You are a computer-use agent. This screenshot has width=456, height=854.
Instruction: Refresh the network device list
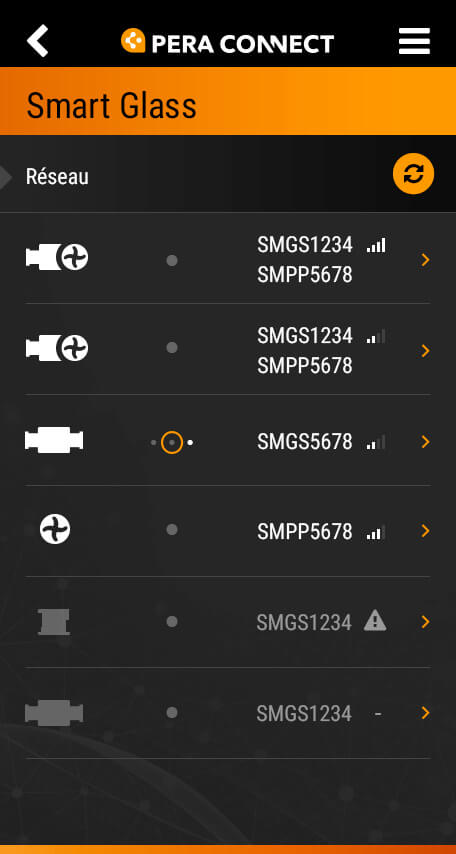tap(414, 174)
